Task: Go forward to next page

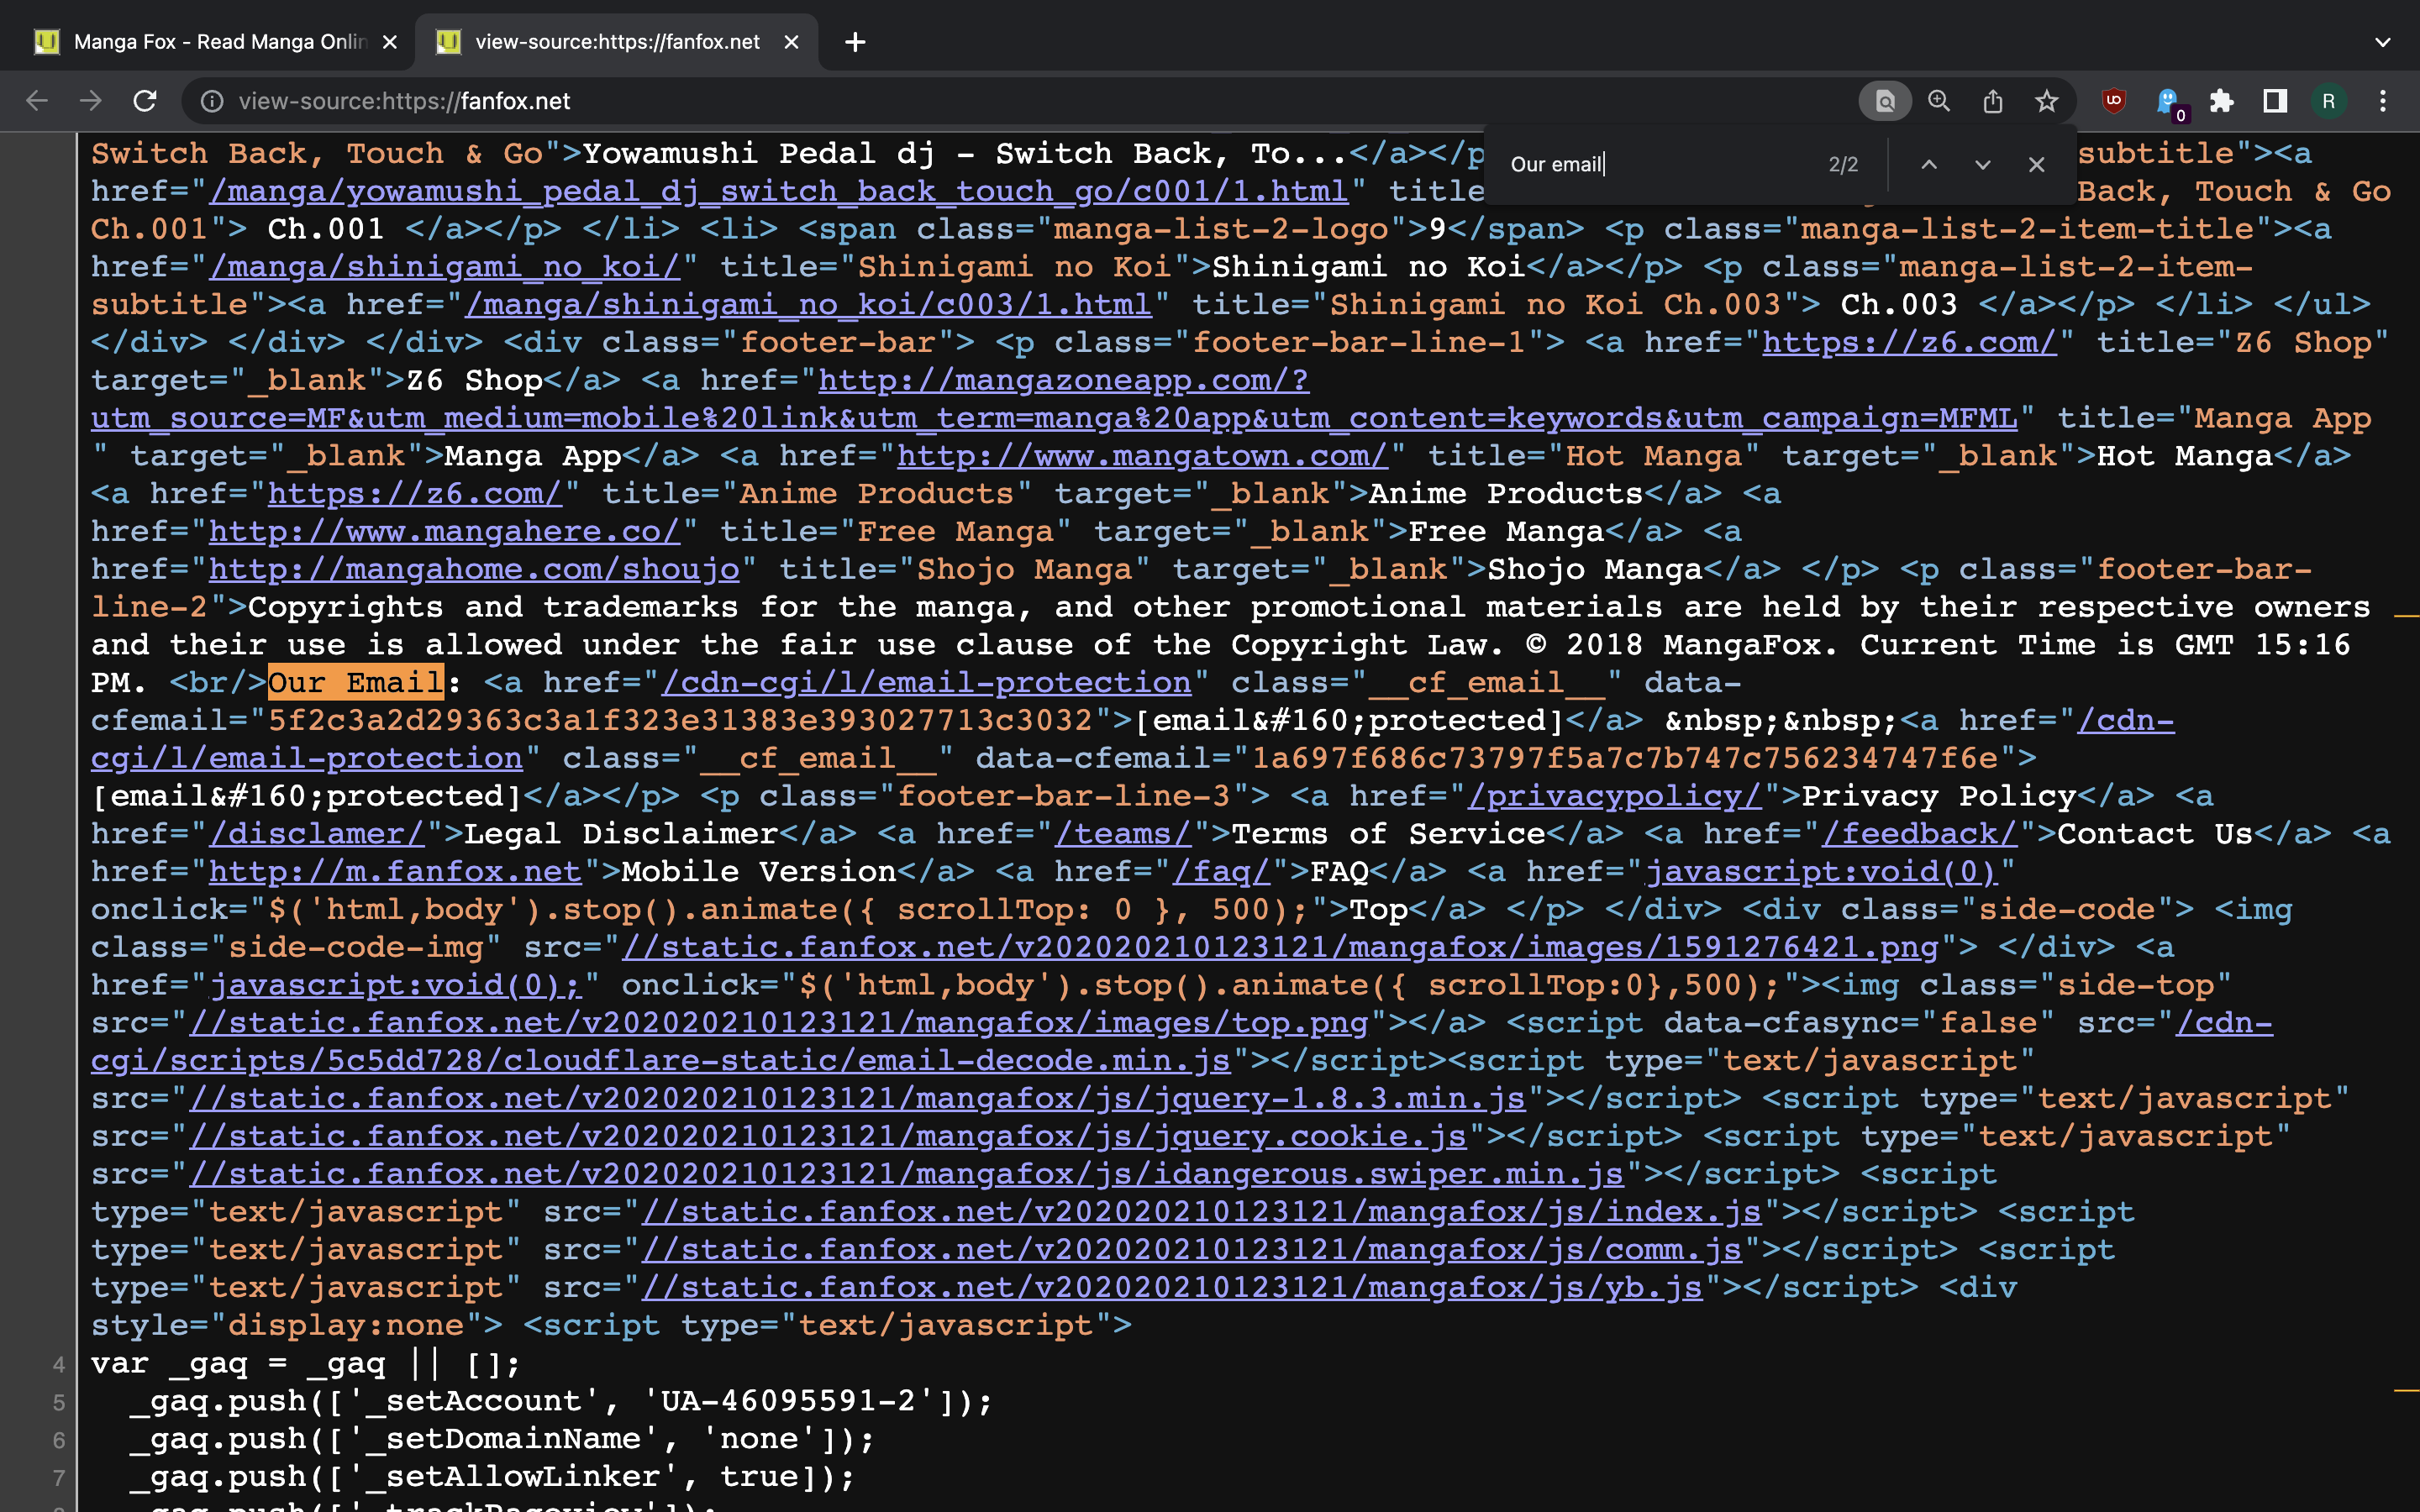Action: point(91,101)
